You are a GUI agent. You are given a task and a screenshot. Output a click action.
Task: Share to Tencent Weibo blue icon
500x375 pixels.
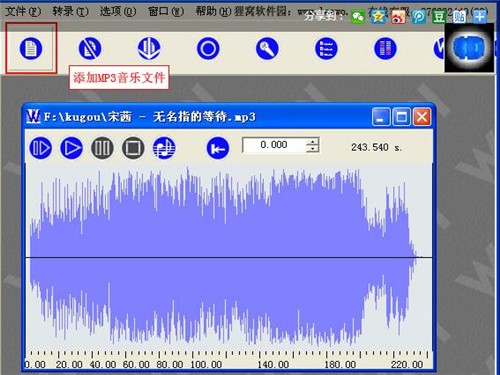click(419, 17)
